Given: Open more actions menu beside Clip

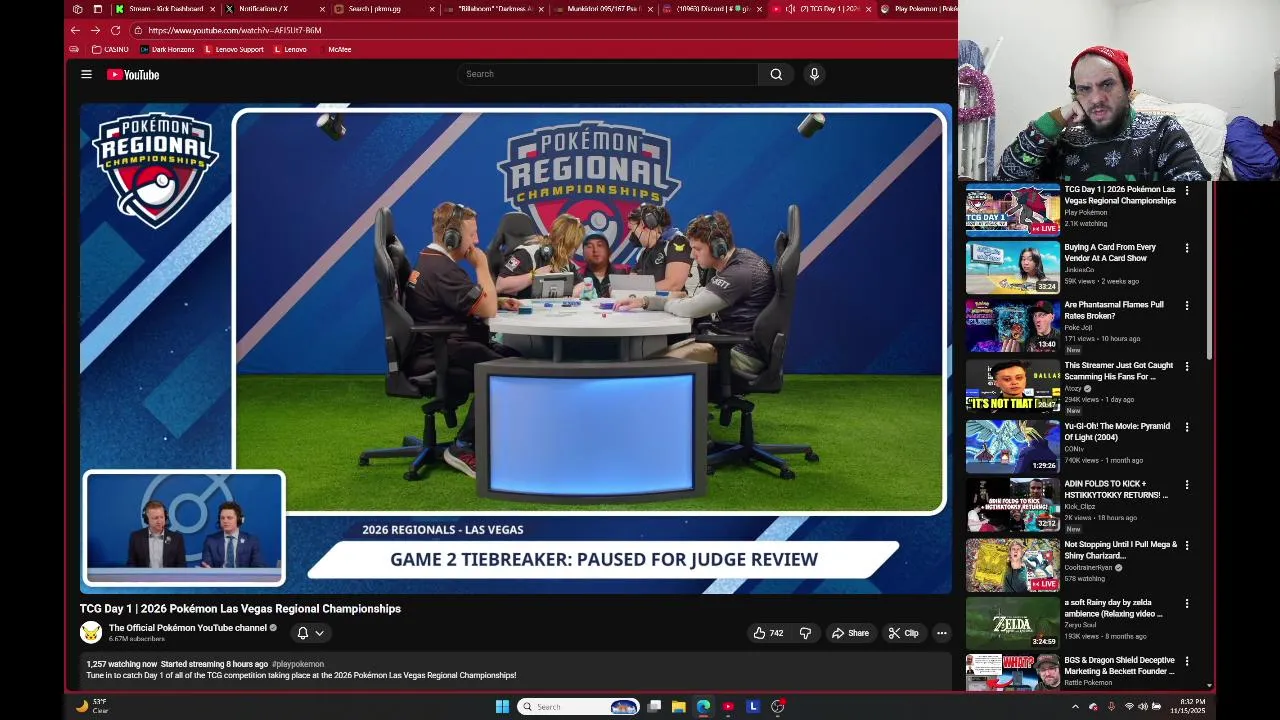Looking at the screenshot, I should tap(941, 633).
